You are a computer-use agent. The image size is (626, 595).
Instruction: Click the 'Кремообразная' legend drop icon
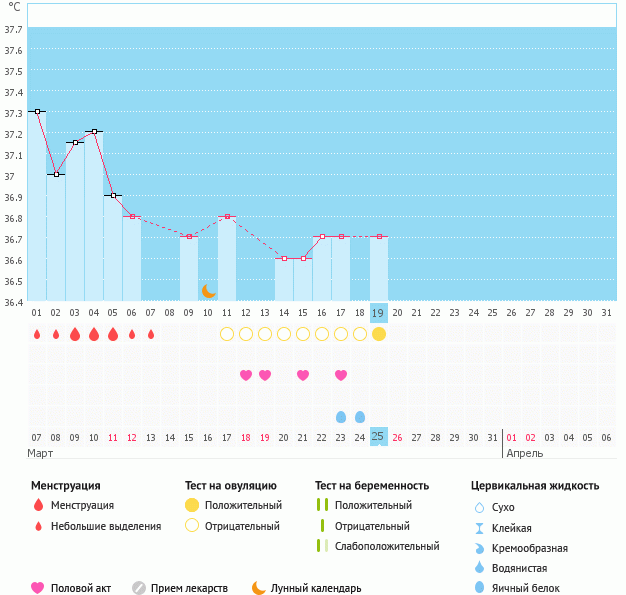click(480, 548)
